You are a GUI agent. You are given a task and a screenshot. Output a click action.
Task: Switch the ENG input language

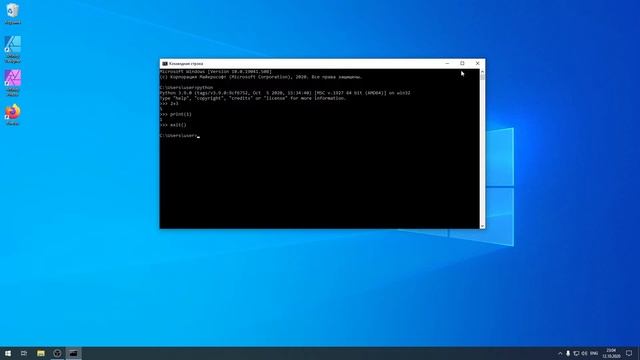(x=594, y=353)
